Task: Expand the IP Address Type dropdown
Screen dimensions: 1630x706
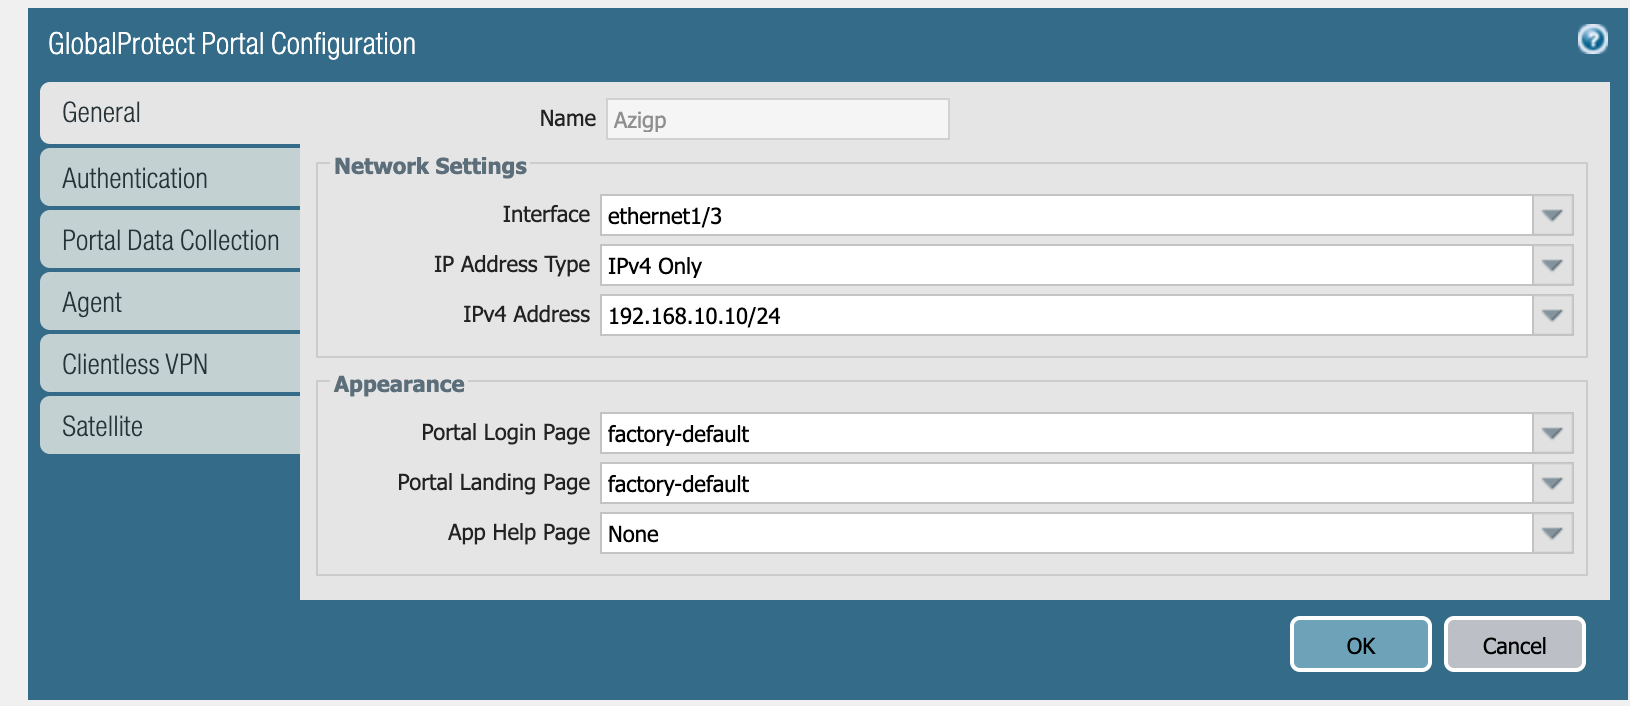Action: pos(1552,265)
